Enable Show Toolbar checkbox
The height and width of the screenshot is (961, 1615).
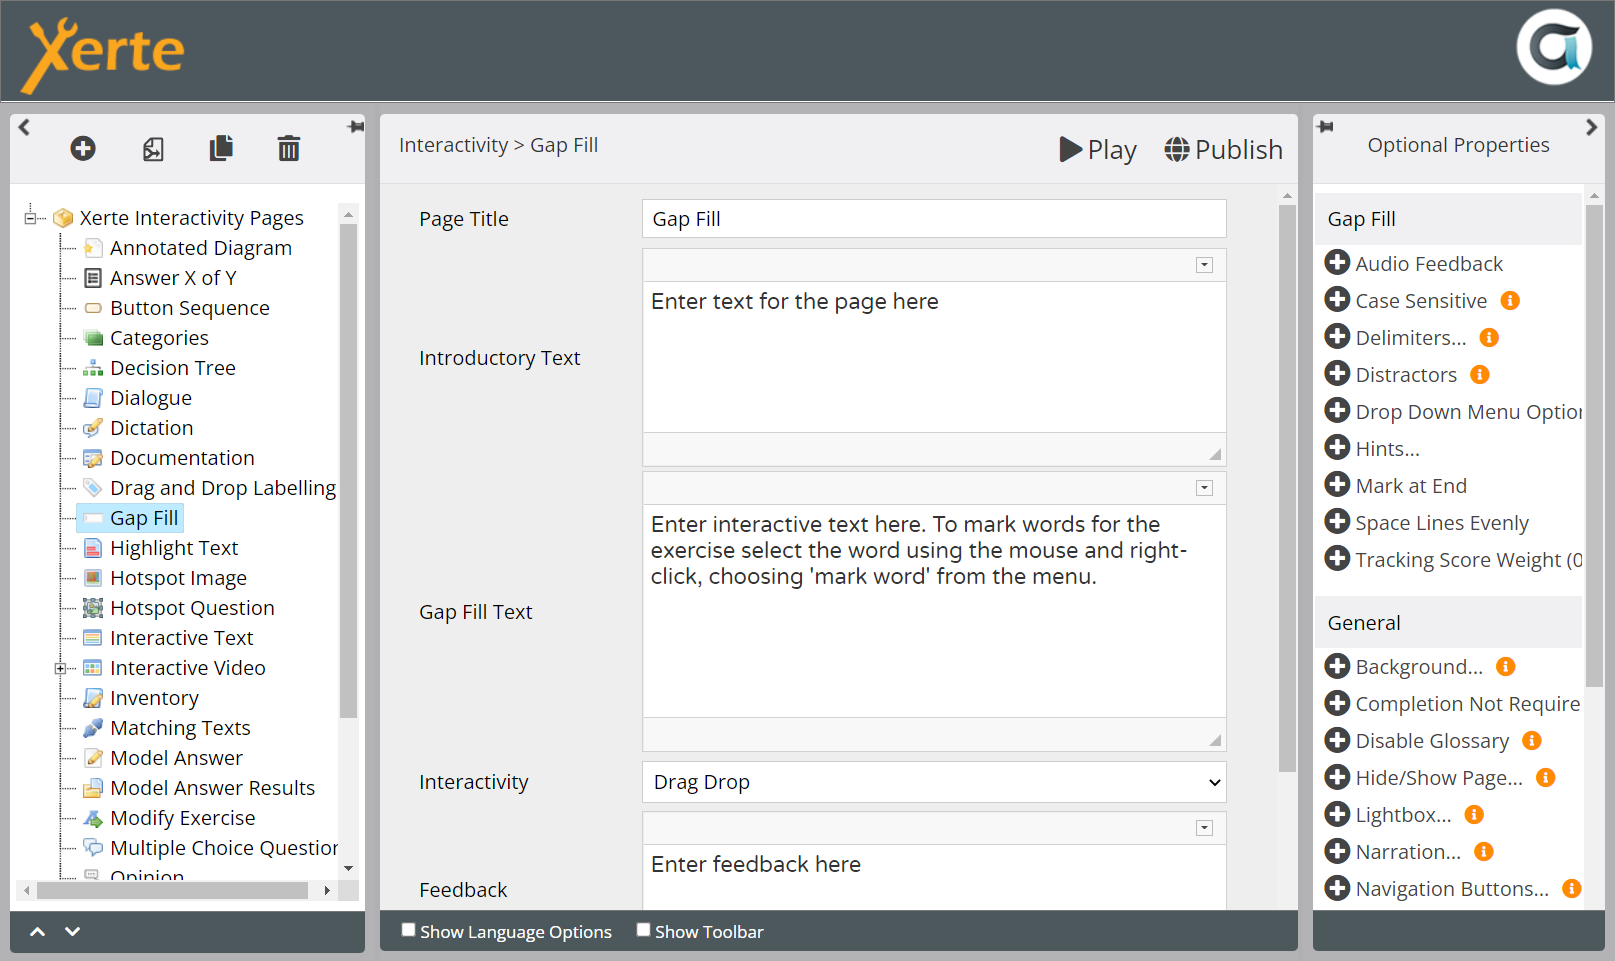tap(643, 930)
